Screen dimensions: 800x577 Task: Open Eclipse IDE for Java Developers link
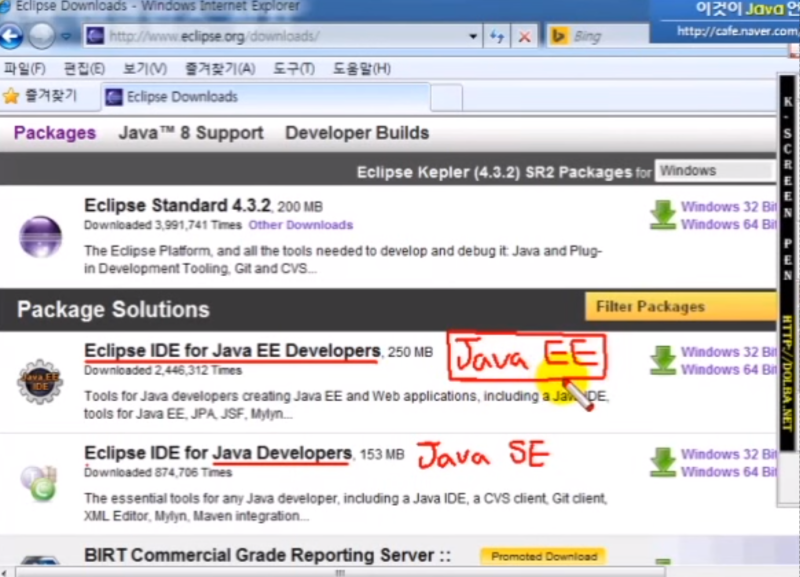218,453
